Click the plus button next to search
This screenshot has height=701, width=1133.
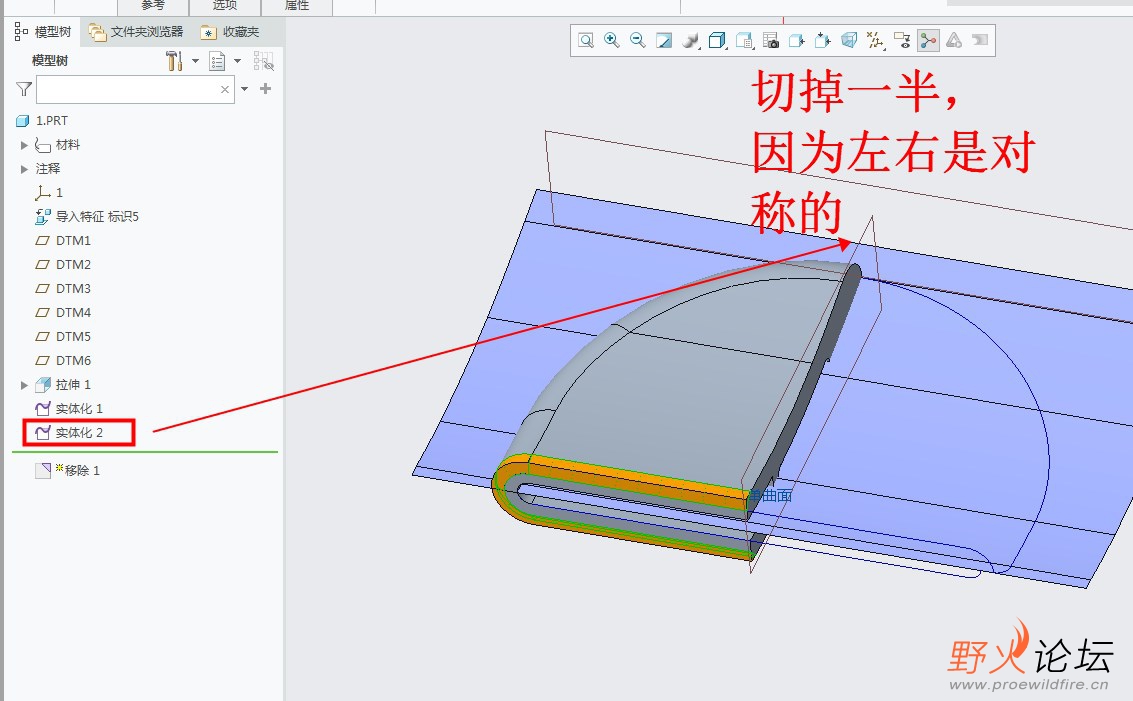pos(265,89)
